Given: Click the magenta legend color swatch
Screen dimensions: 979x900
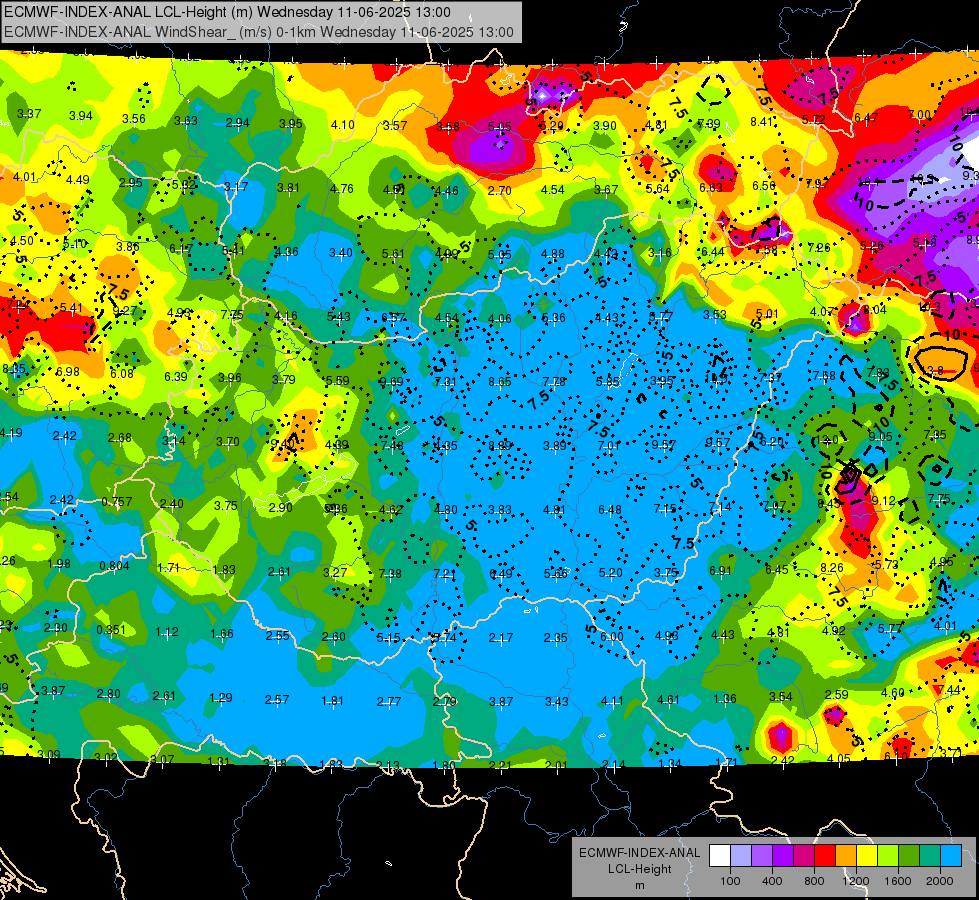Looking at the screenshot, I should 804,855.
